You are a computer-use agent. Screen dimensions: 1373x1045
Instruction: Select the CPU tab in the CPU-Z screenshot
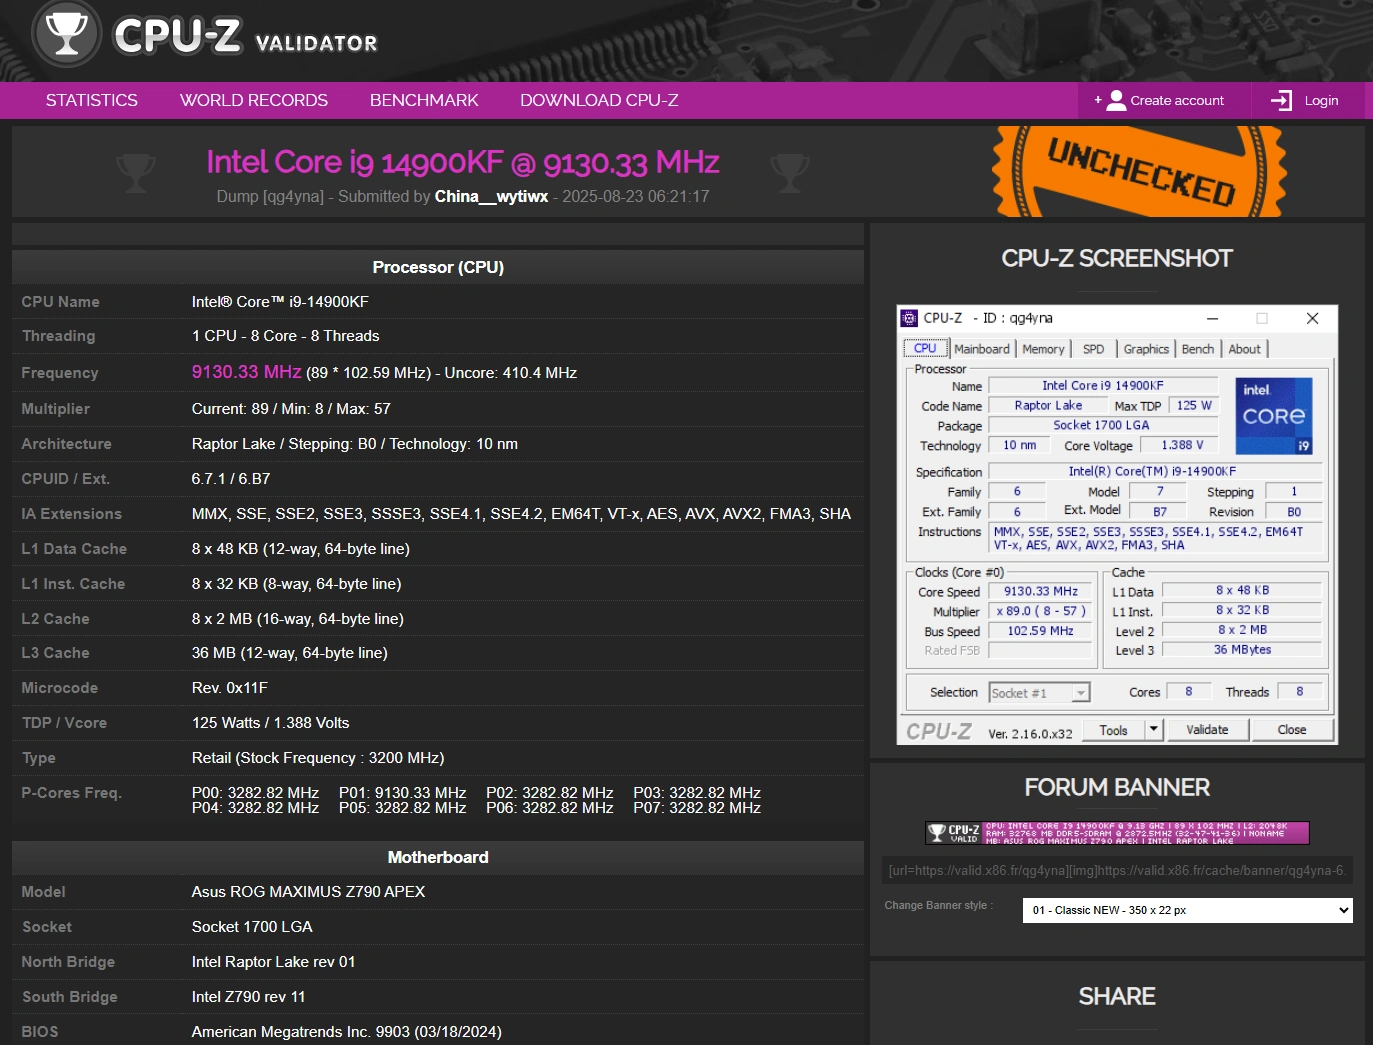(x=925, y=348)
